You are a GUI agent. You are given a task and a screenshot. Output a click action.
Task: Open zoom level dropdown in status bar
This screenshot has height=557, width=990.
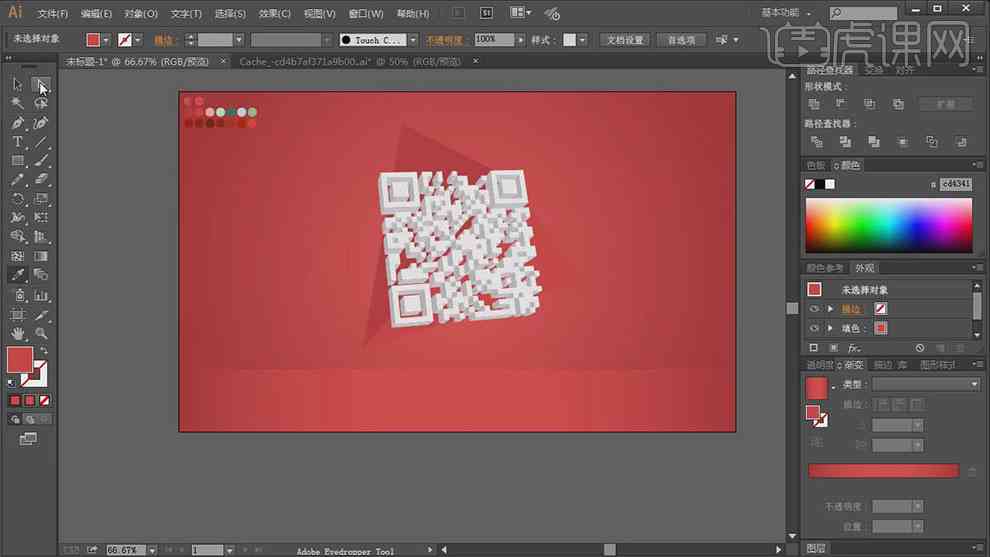[152, 550]
